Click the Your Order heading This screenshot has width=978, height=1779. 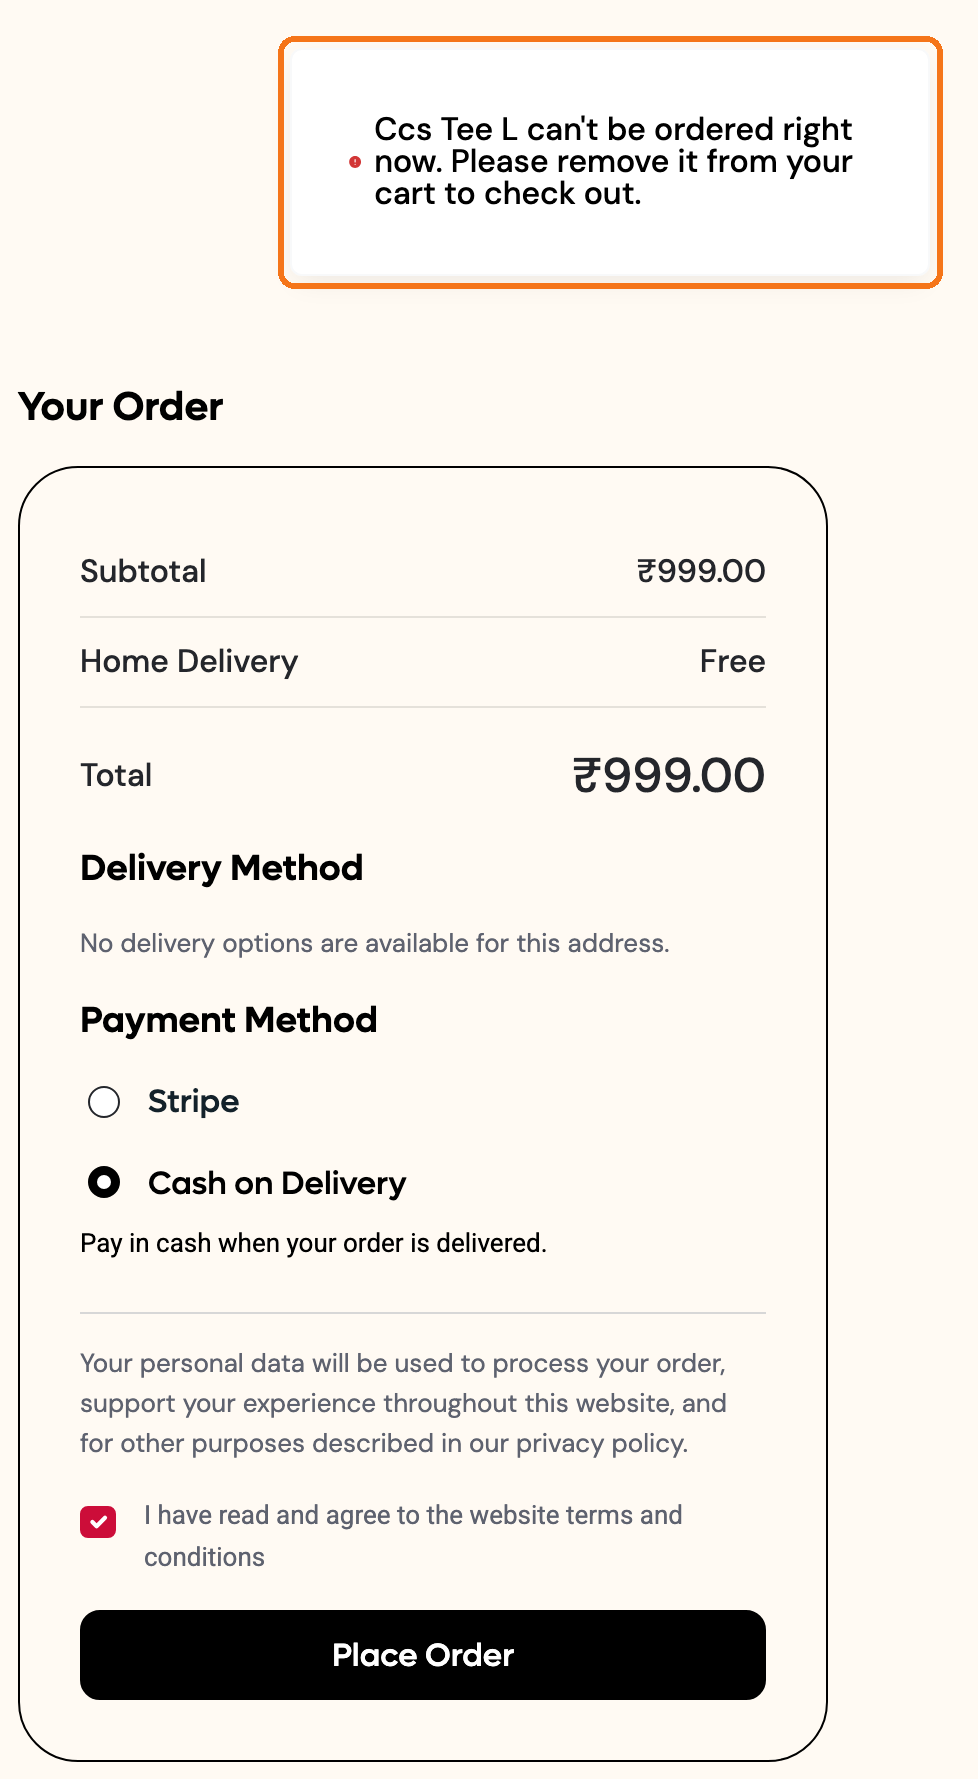pyautogui.click(x=121, y=407)
